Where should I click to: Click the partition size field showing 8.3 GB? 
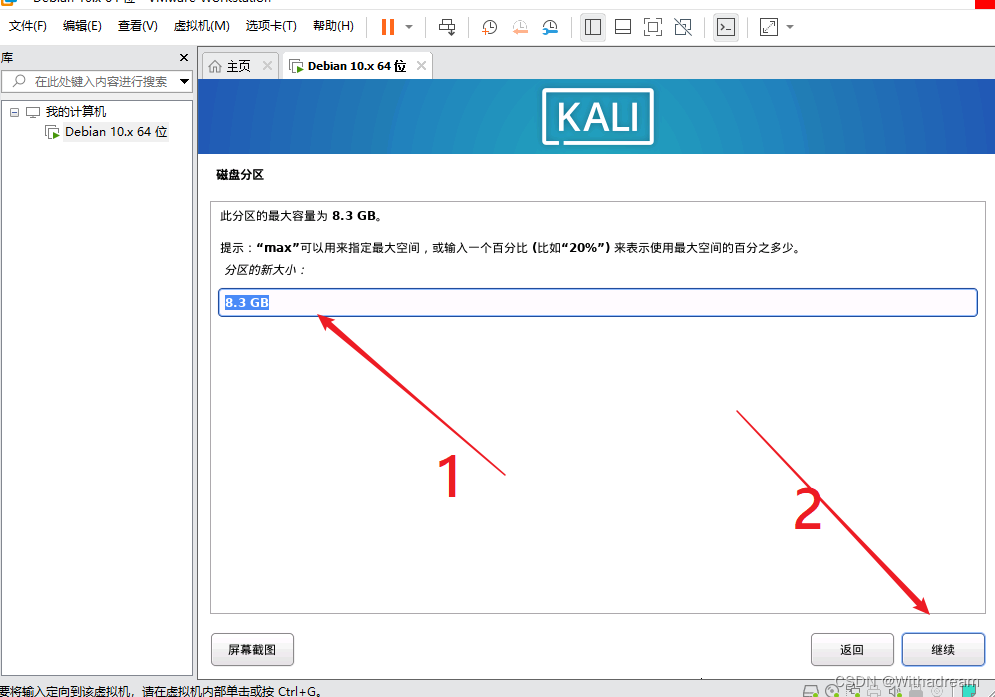pos(597,302)
